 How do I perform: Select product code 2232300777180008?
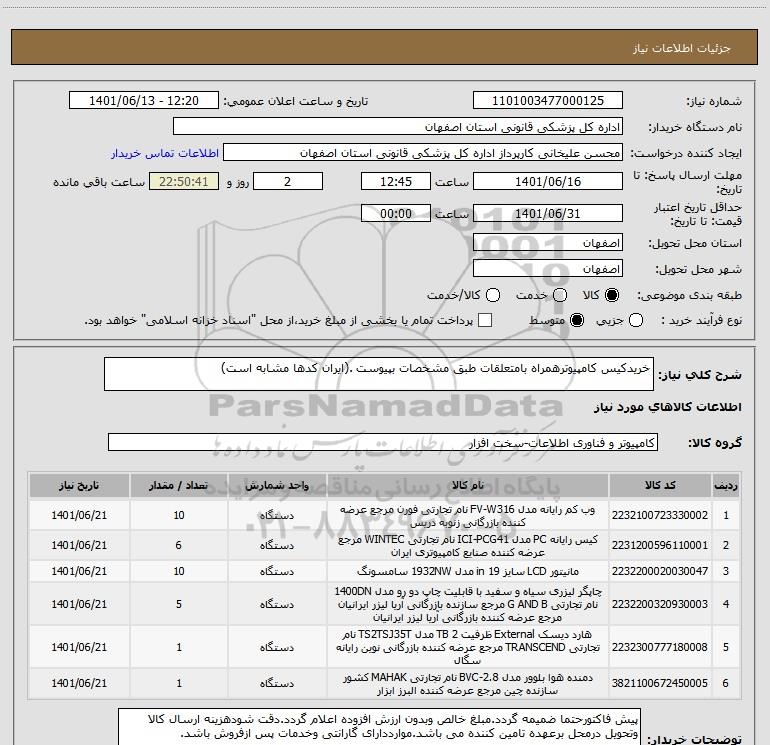[660, 647]
